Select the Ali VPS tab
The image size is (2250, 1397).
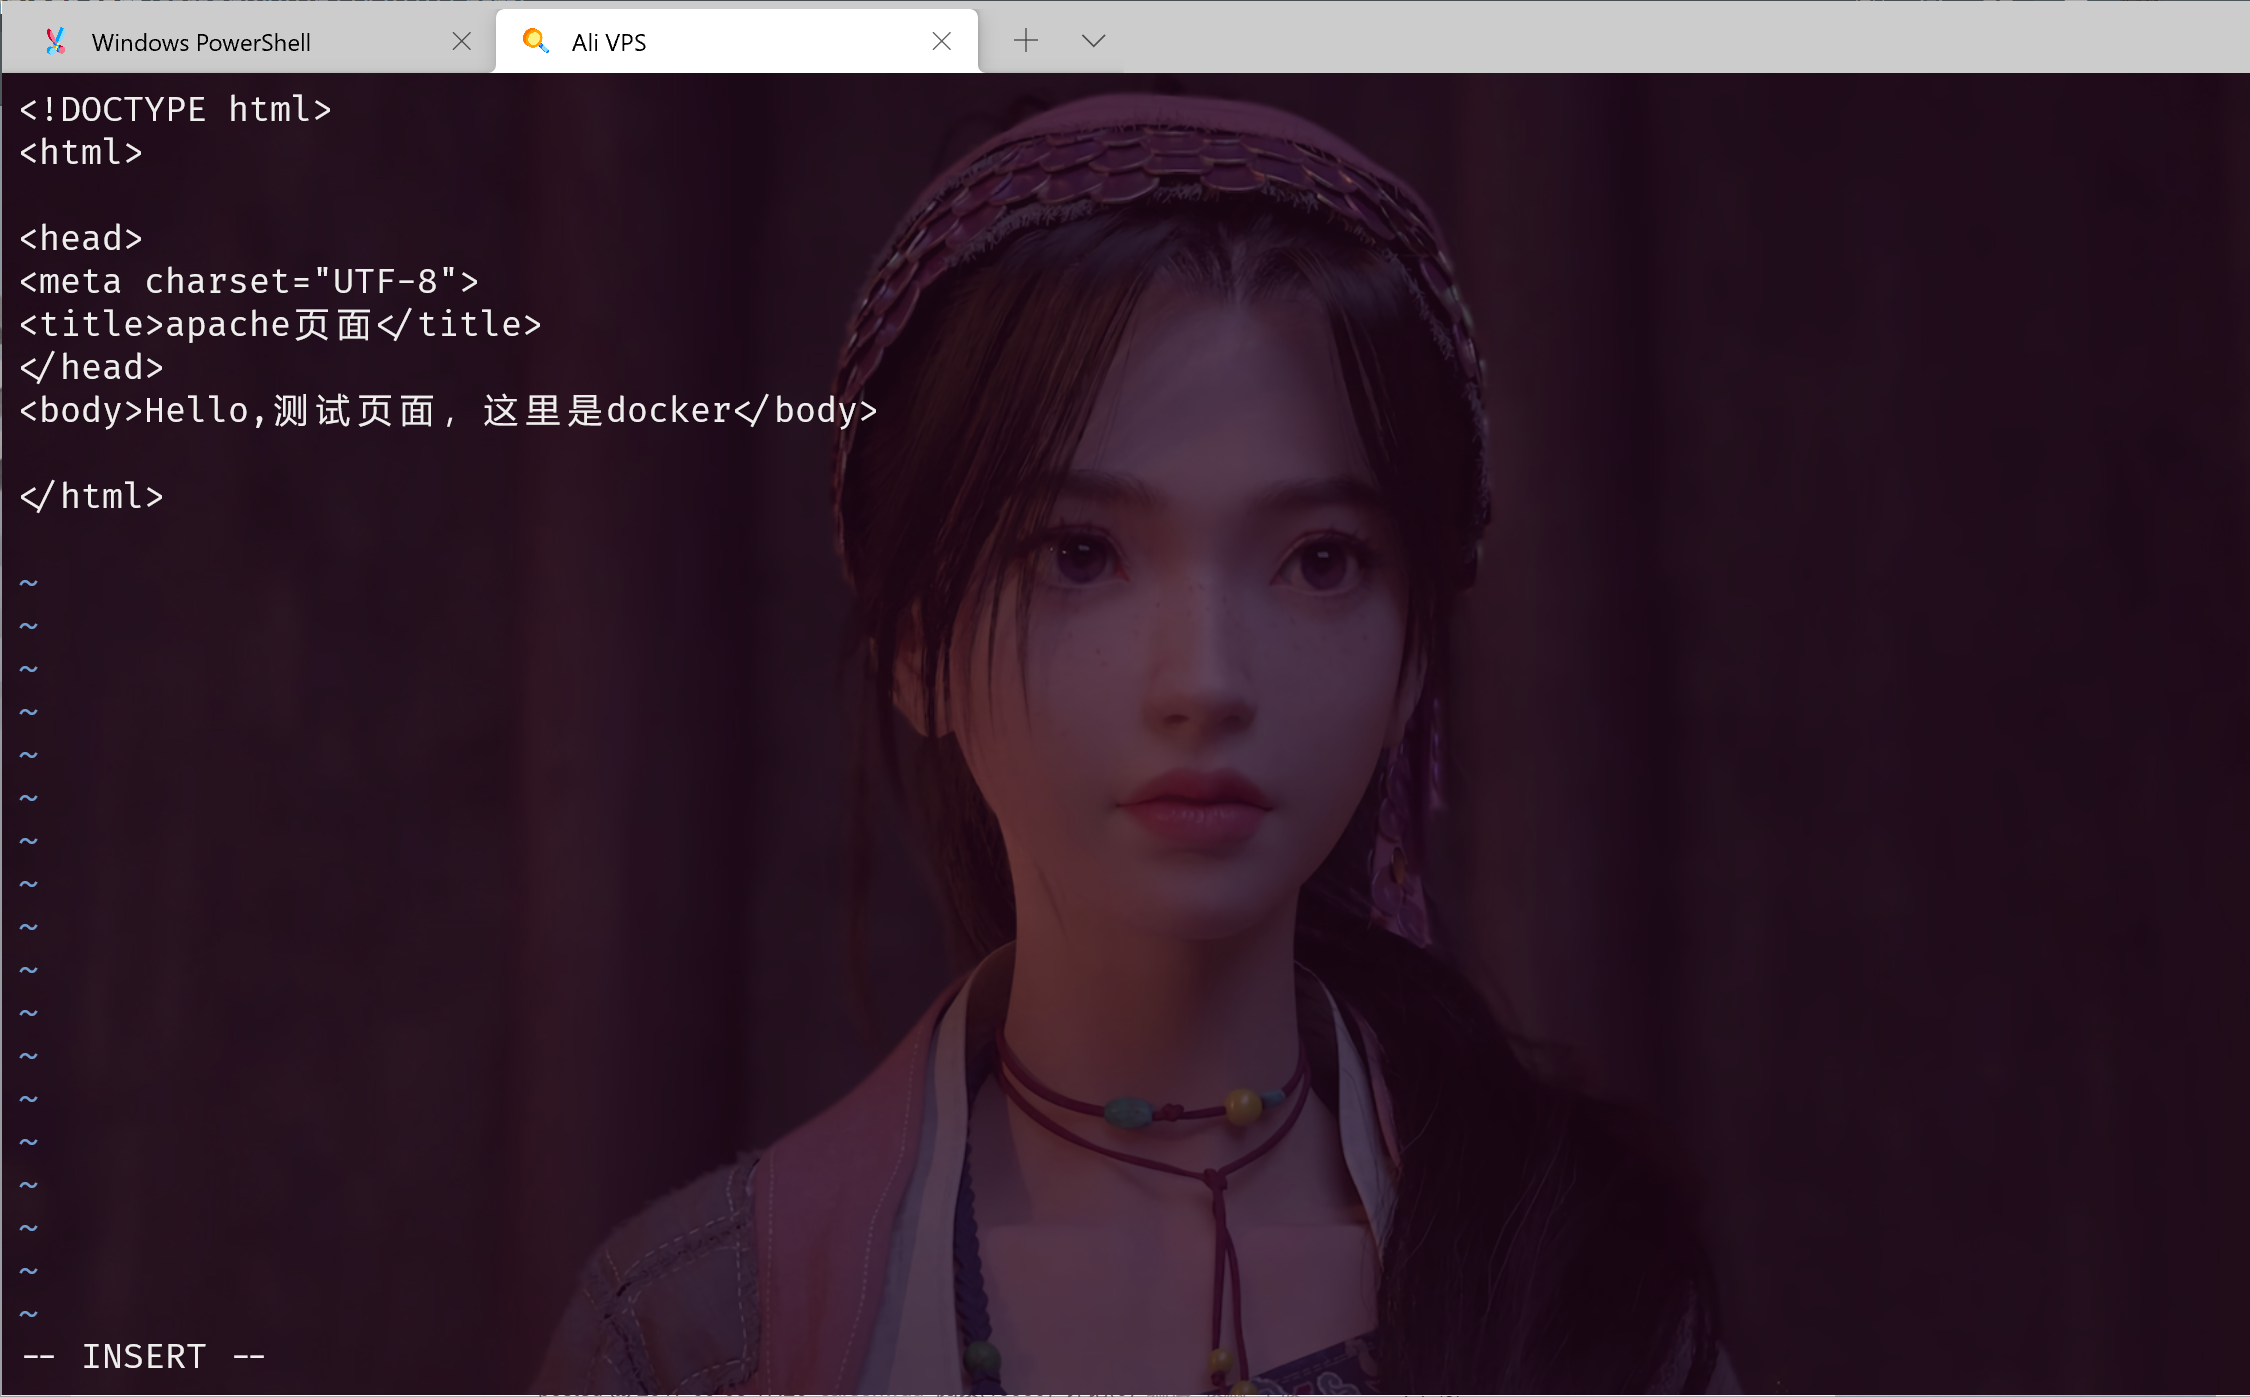(737, 41)
